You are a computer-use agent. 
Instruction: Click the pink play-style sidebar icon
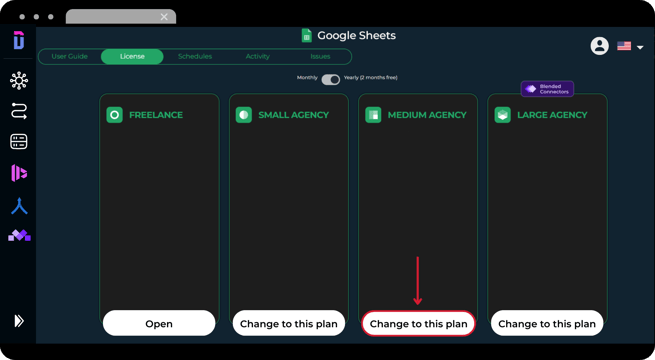click(19, 173)
